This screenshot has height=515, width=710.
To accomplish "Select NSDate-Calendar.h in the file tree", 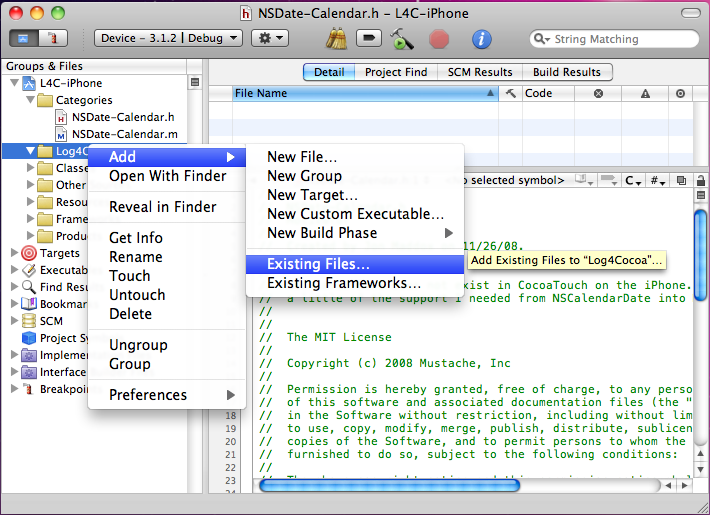I will pos(123,117).
